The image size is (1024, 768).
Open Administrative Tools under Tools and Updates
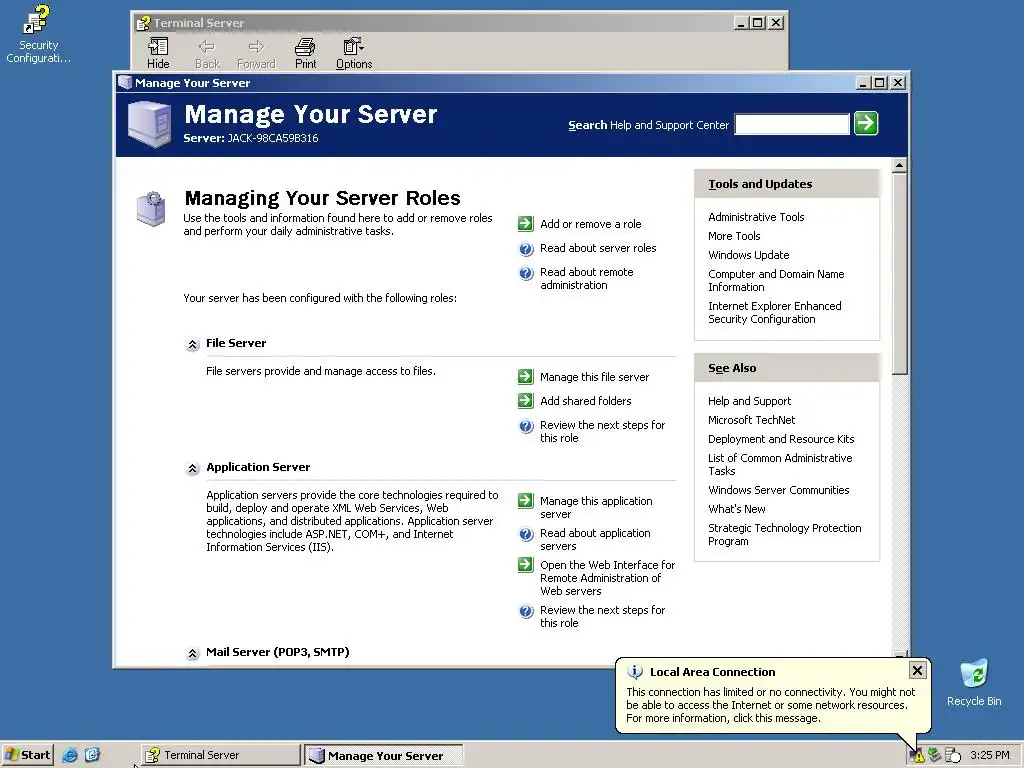(x=756, y=217)
